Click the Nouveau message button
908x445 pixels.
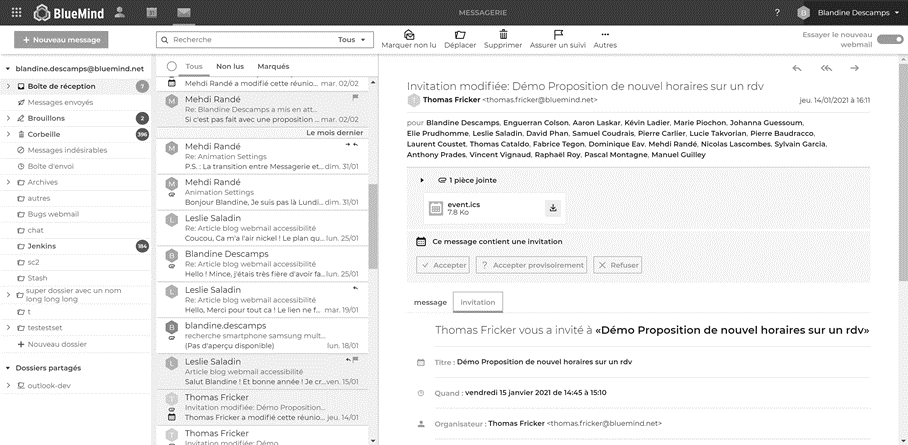[x=61, y=40]
